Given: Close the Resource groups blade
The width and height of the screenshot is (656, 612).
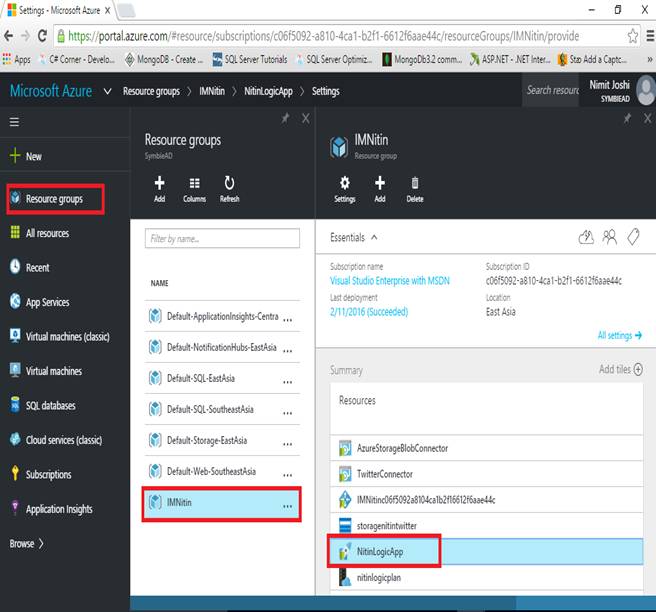Looking at the screenshot, I should [x=306, y=118].
